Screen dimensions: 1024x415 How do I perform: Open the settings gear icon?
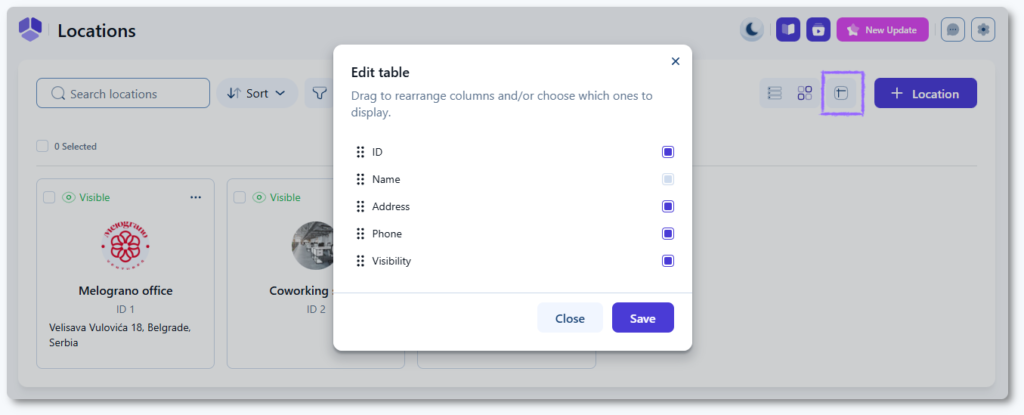pos(984,30)
